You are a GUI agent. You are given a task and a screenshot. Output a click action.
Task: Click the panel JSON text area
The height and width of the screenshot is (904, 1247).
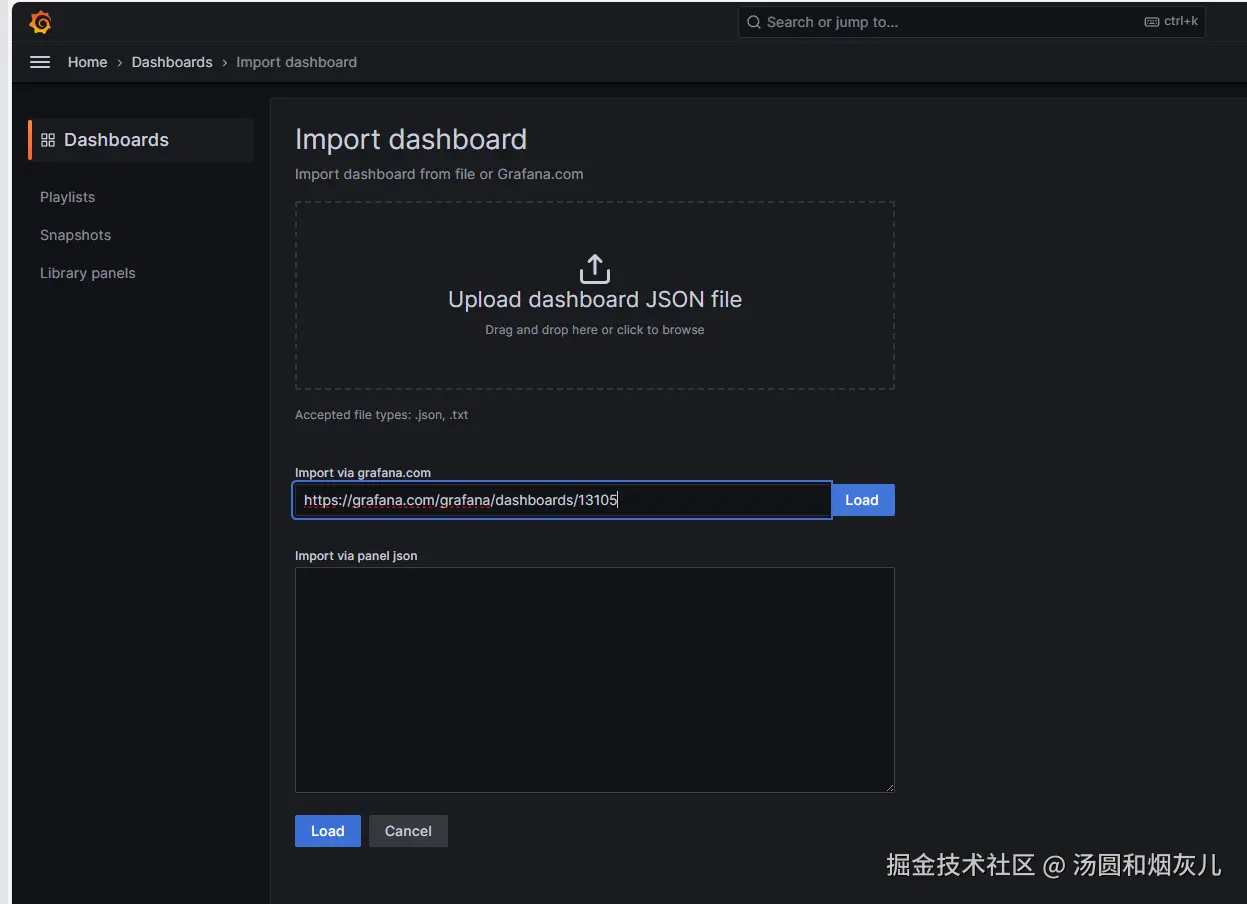click(x=595, y=680)
